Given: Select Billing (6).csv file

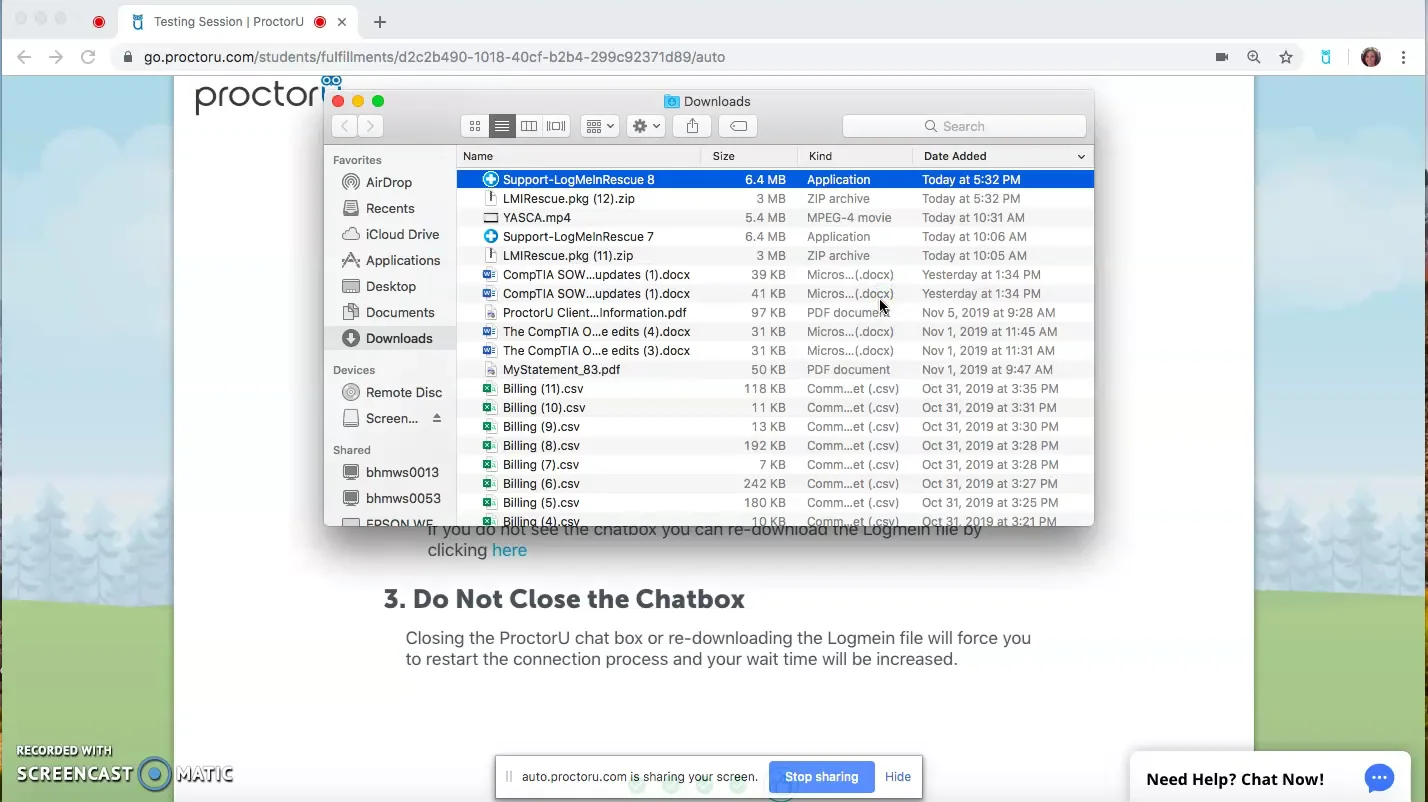Looking at the screenshot, I should pyautogui.click(x=775, y=484).
